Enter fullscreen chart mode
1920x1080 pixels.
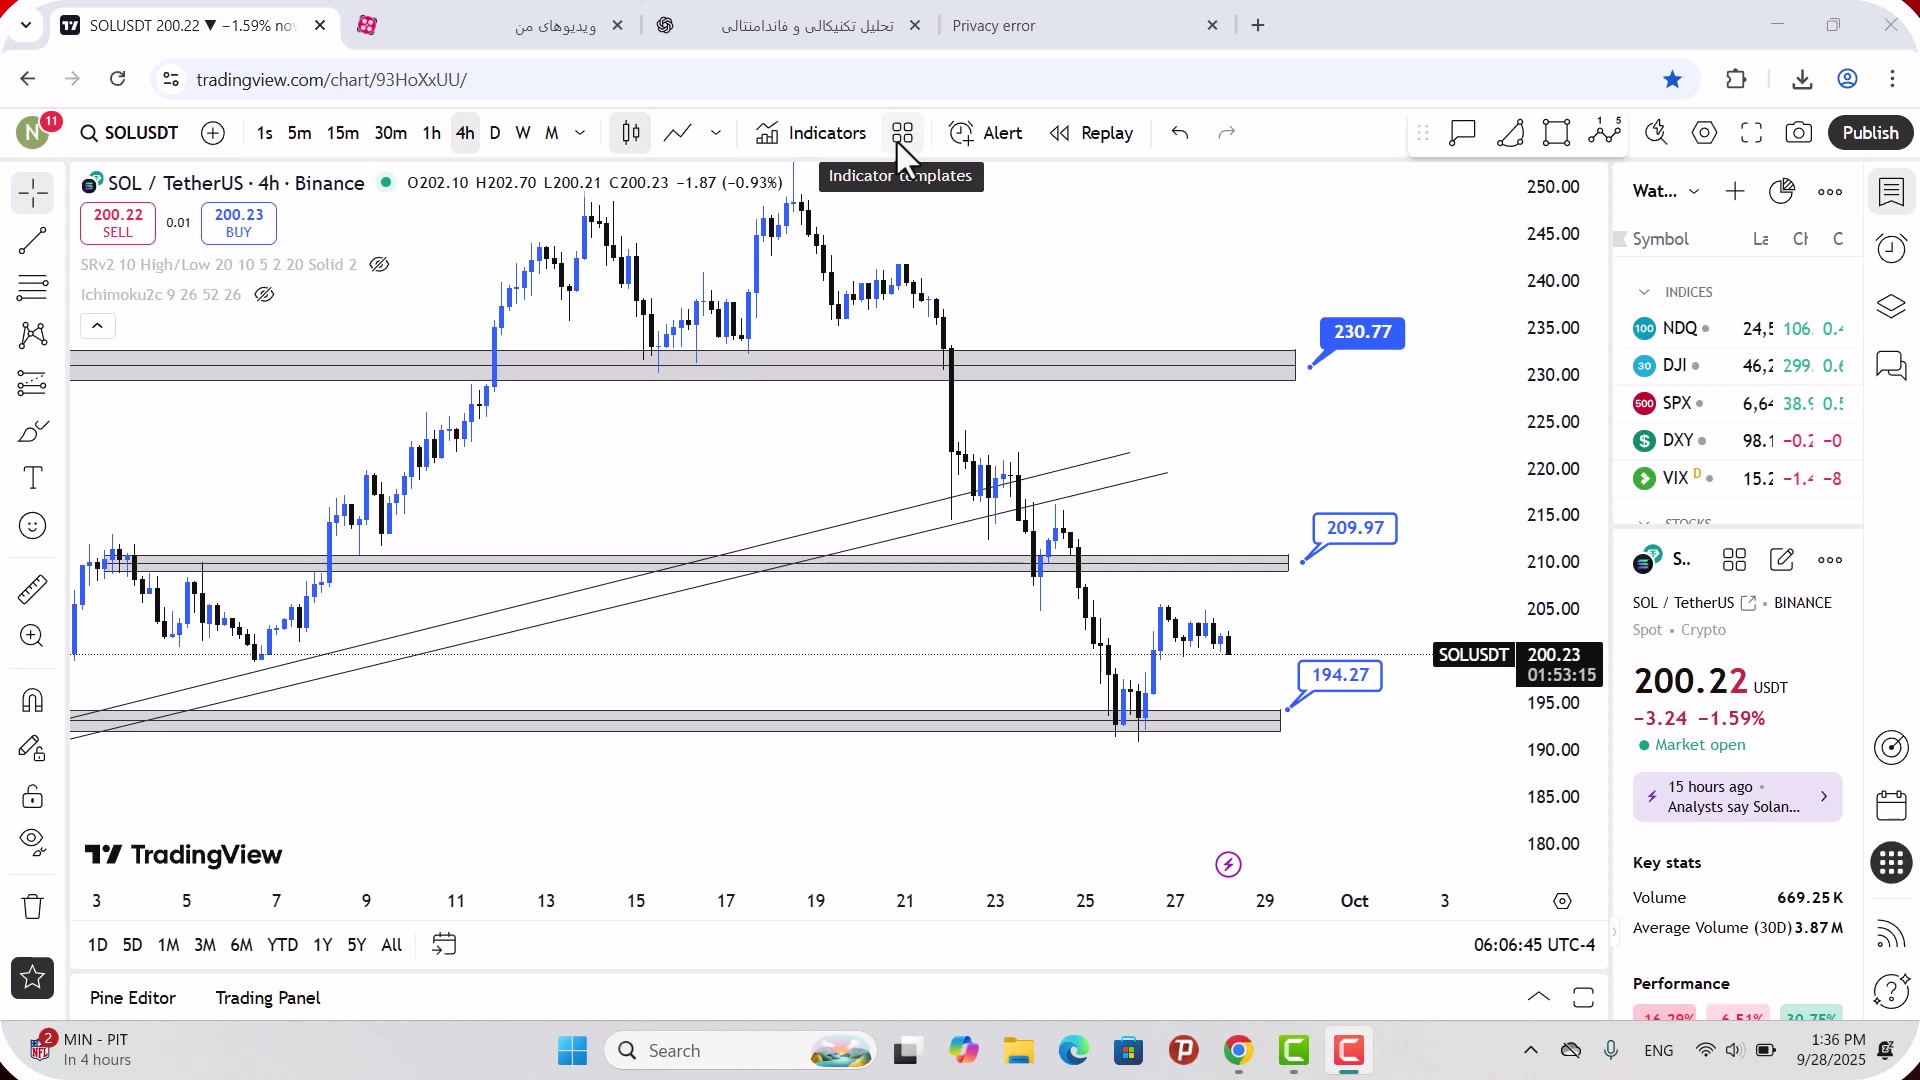(1751, 133)
